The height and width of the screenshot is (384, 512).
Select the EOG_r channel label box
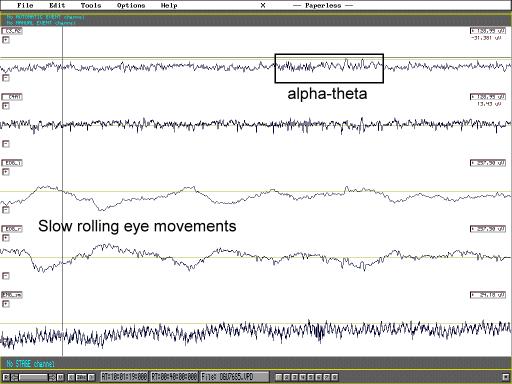[12, 229]
